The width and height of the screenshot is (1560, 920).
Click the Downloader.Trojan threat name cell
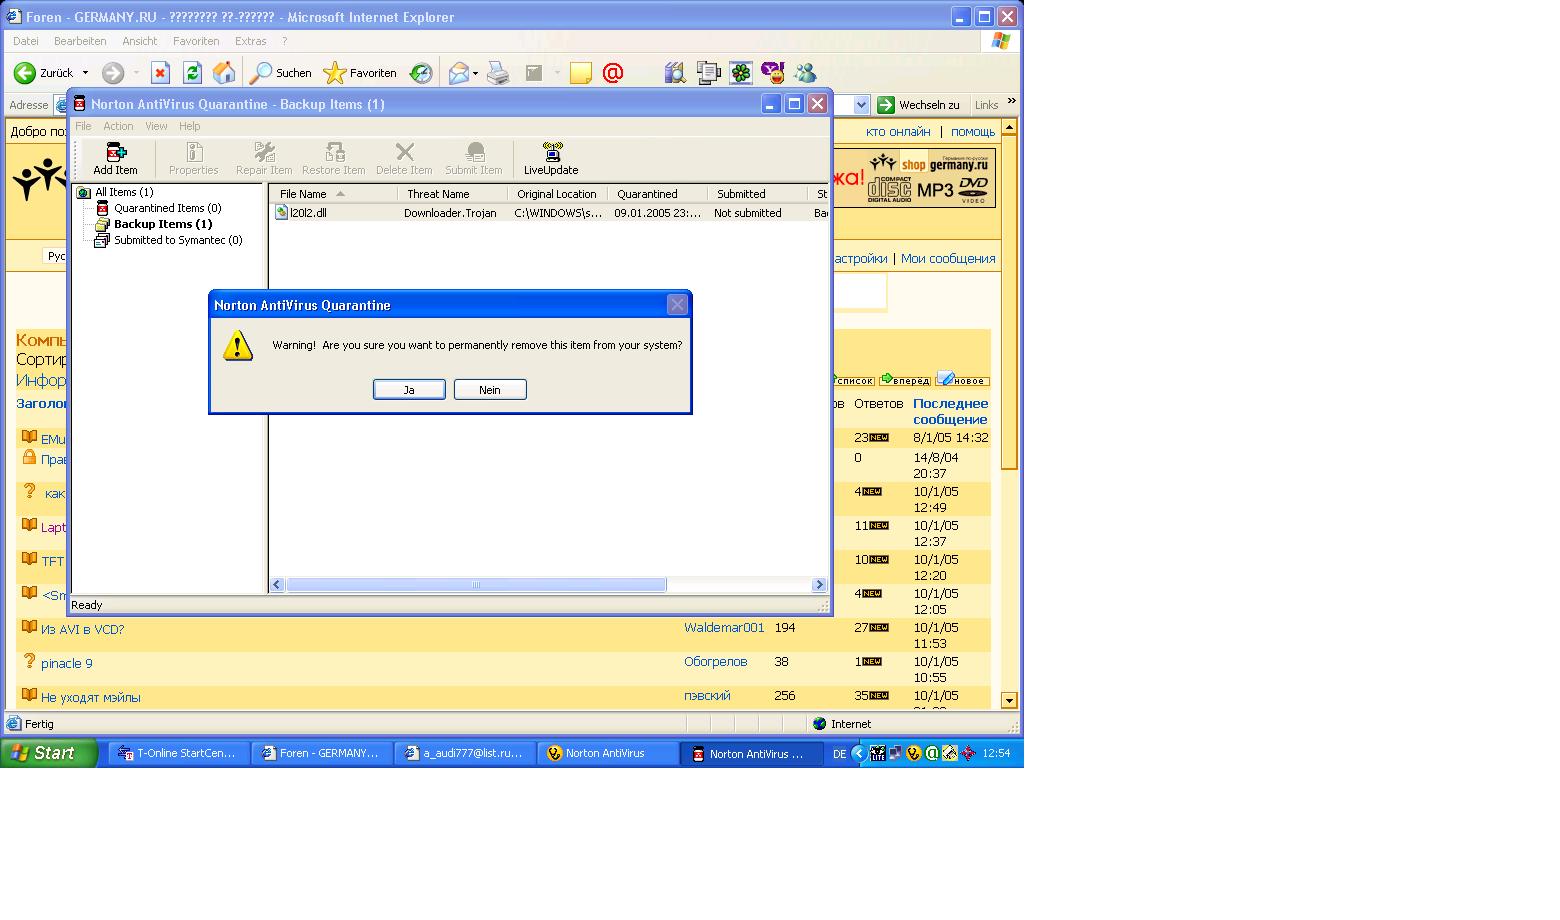450,213
